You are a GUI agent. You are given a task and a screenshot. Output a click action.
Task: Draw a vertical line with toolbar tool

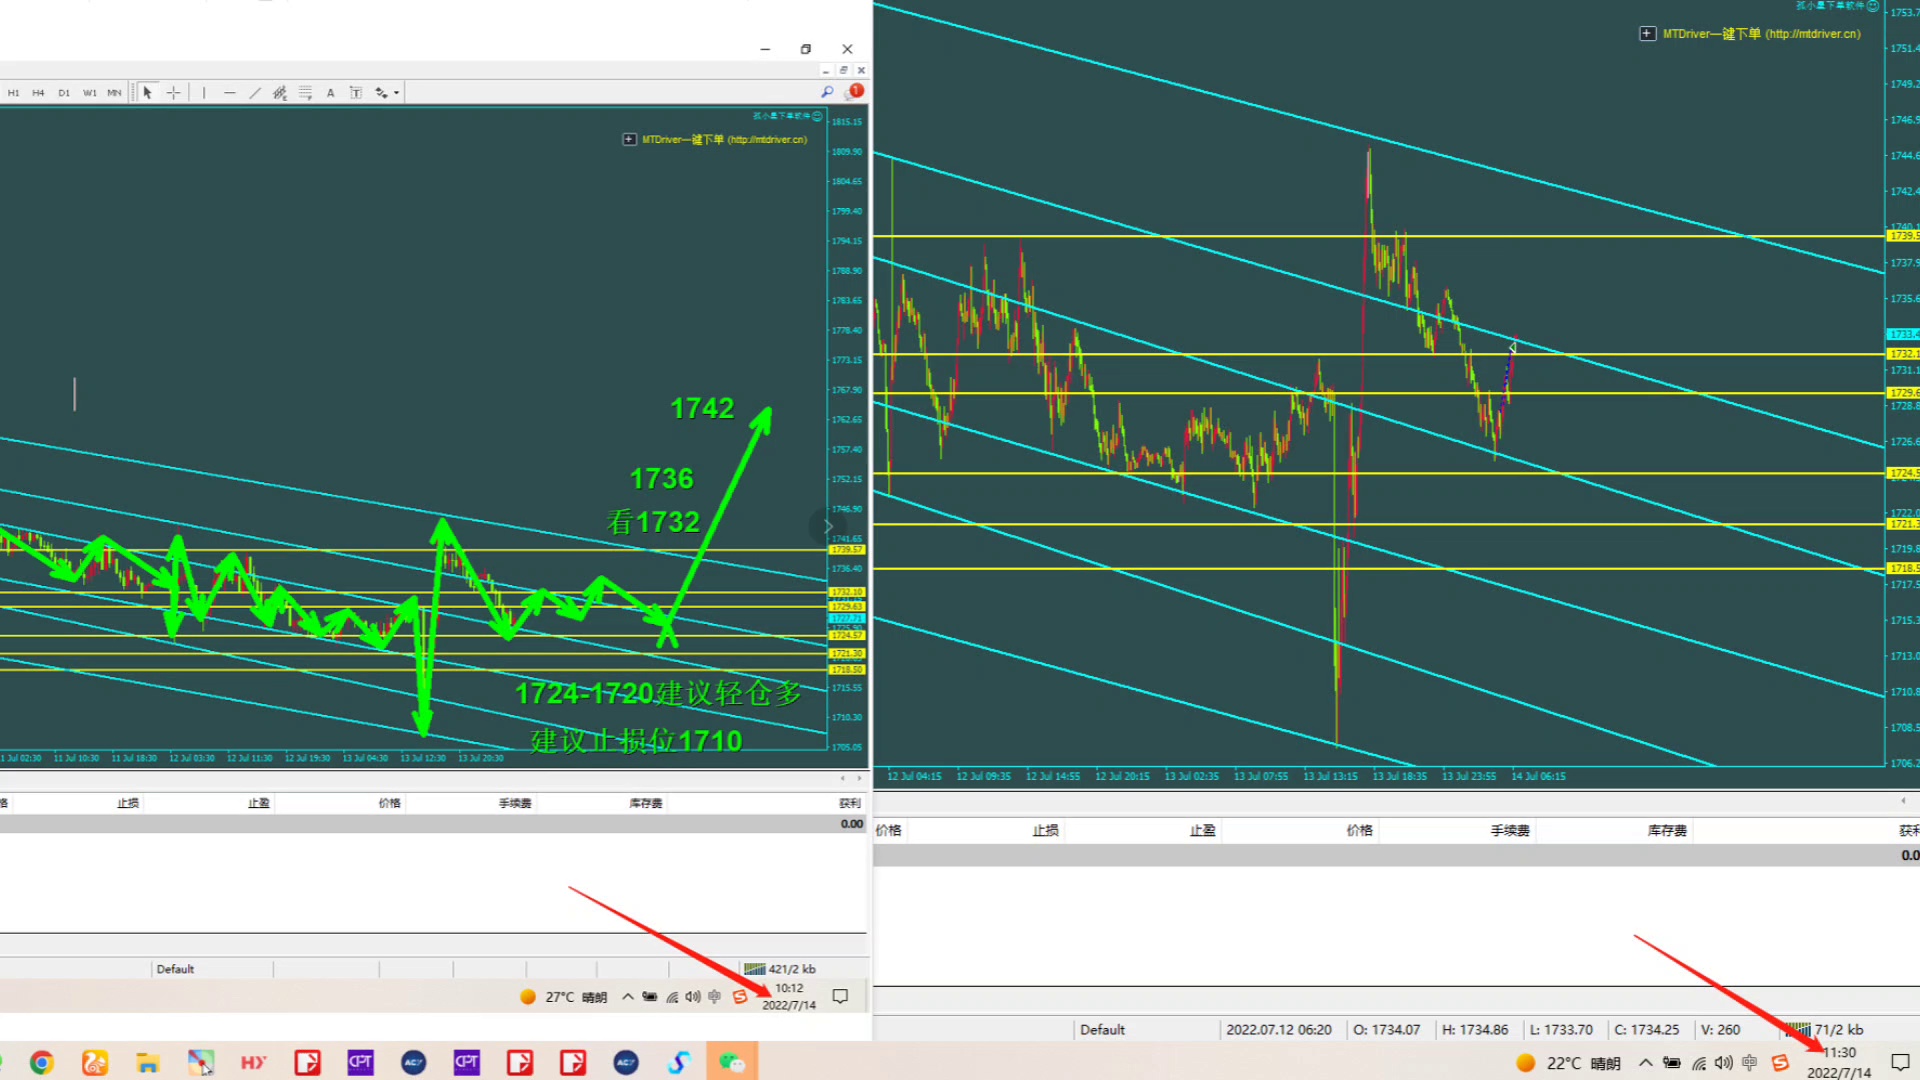click(x=204, y=92)
